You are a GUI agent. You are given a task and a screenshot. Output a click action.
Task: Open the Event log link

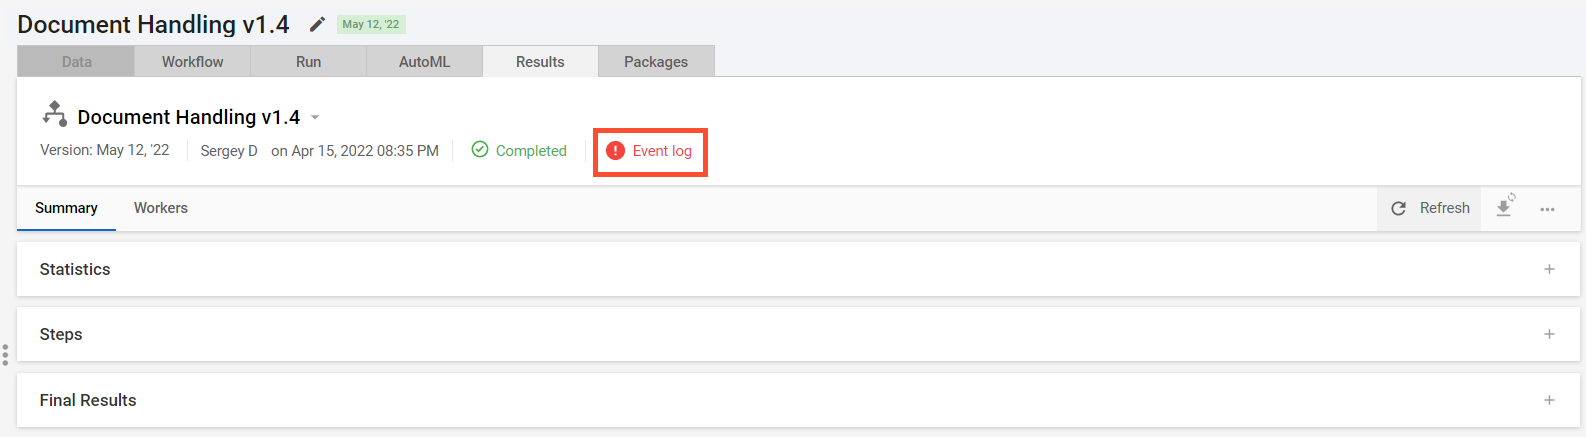662,151
